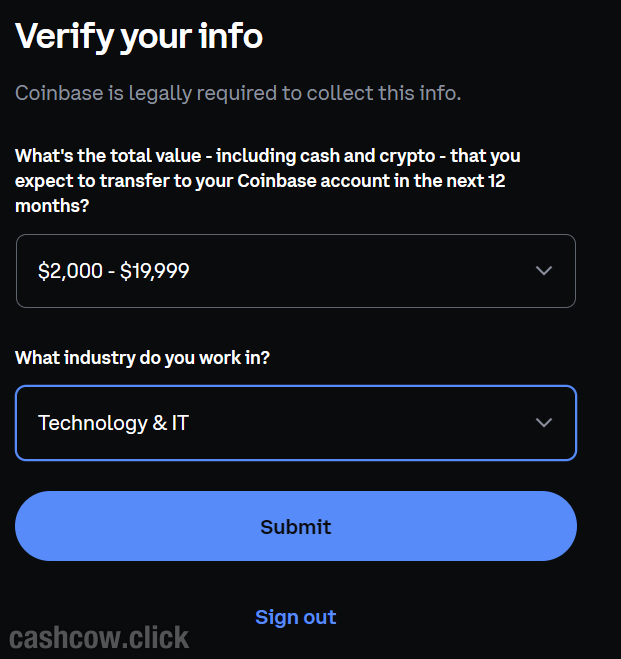Image resolution: width=621 pixels, height=659 pixels.
Task: Click the word "Submit" on the button
Action: tap(295, 527)
